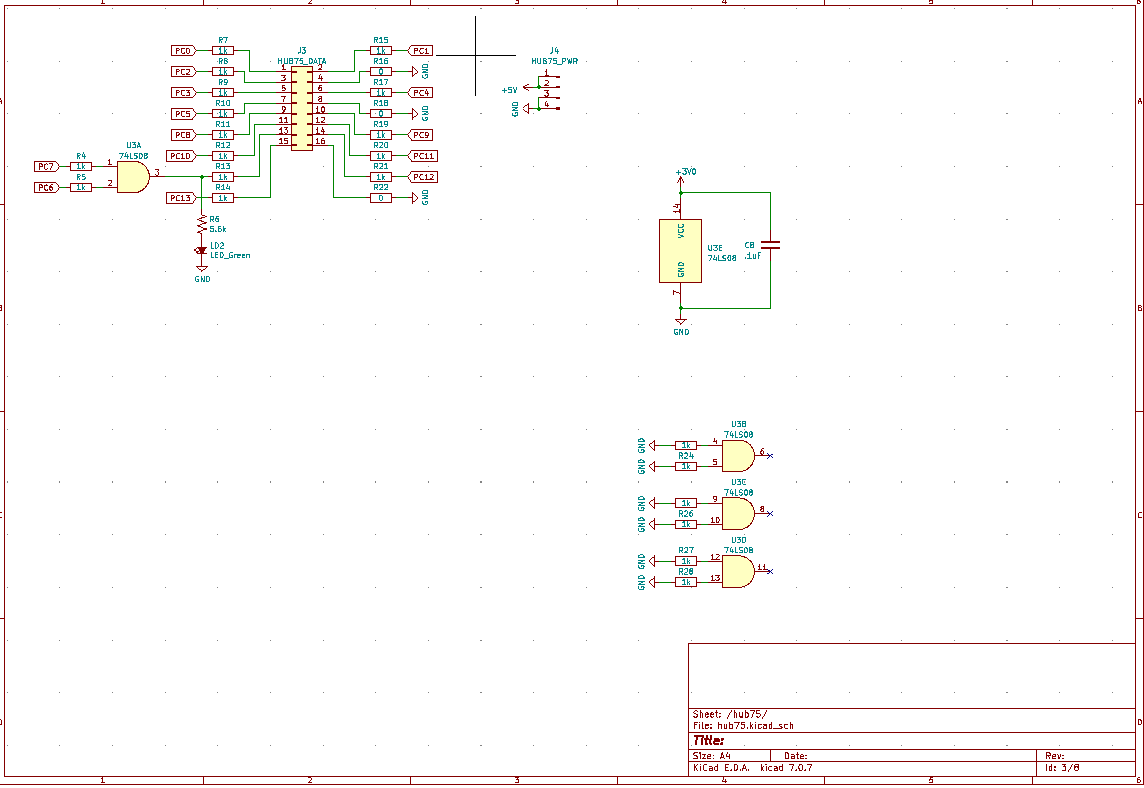Click 'File: hub75.kicad_sch' in title block
Screen dimensions: 1144x788
point(743,726)
